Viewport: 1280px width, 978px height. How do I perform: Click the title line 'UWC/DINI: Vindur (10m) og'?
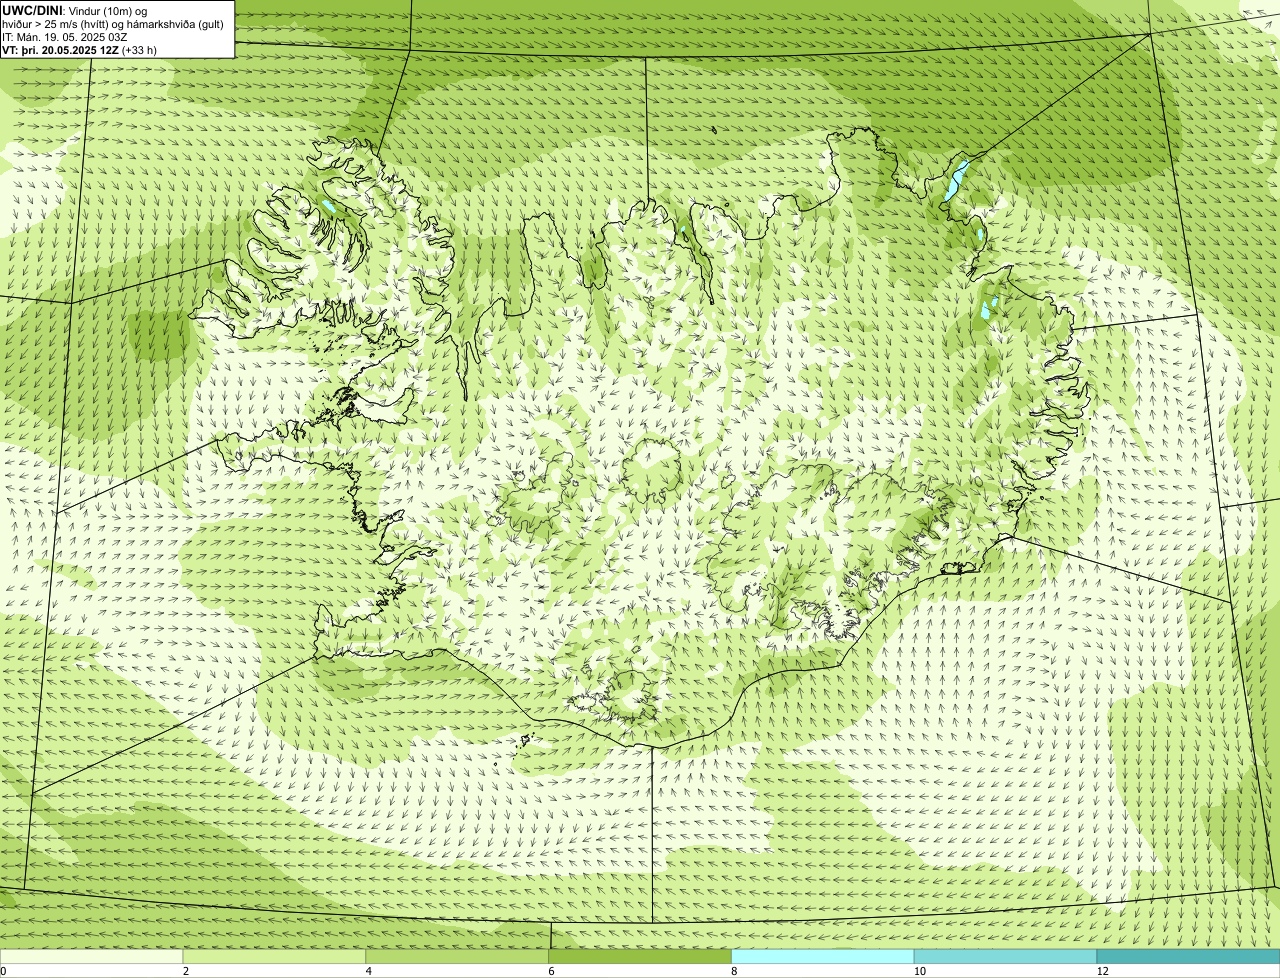coord(75,10)
